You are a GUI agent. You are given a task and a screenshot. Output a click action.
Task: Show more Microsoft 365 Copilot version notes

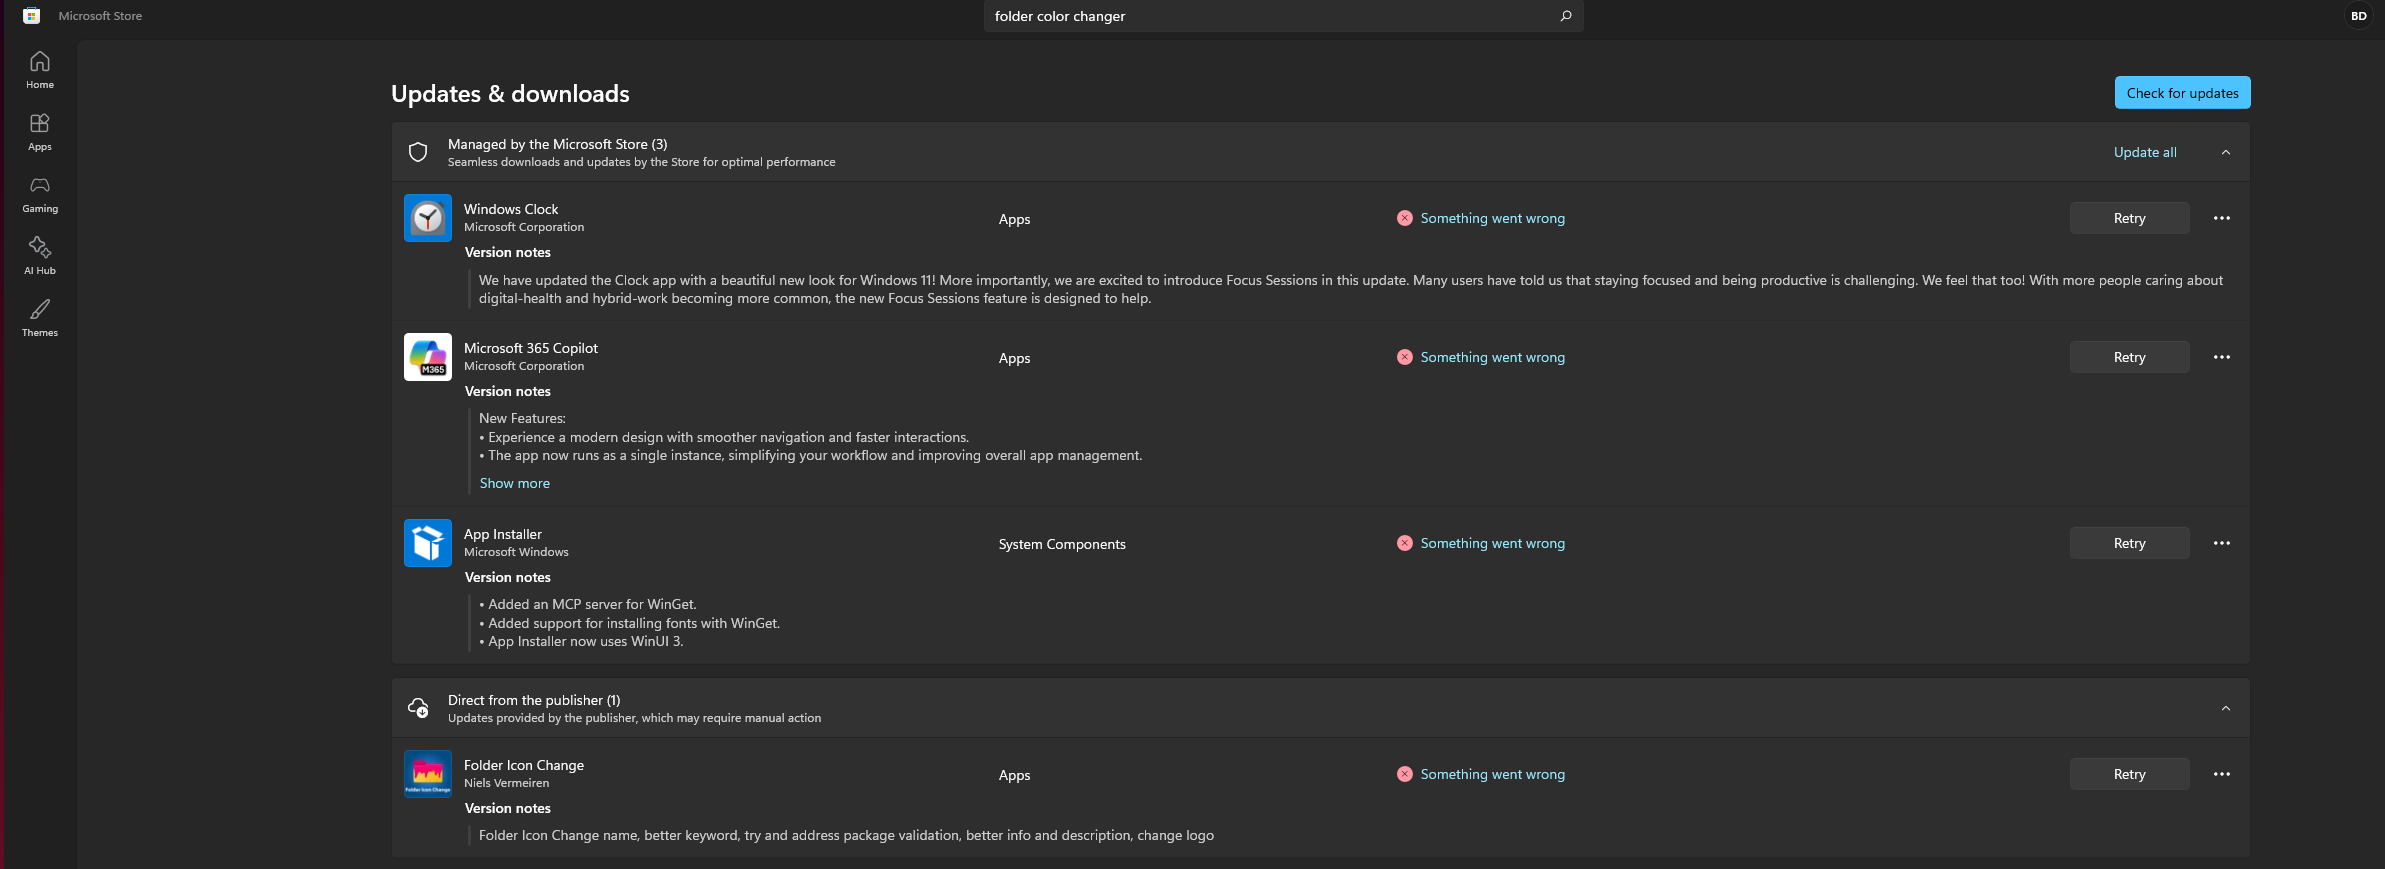[515, 483]
